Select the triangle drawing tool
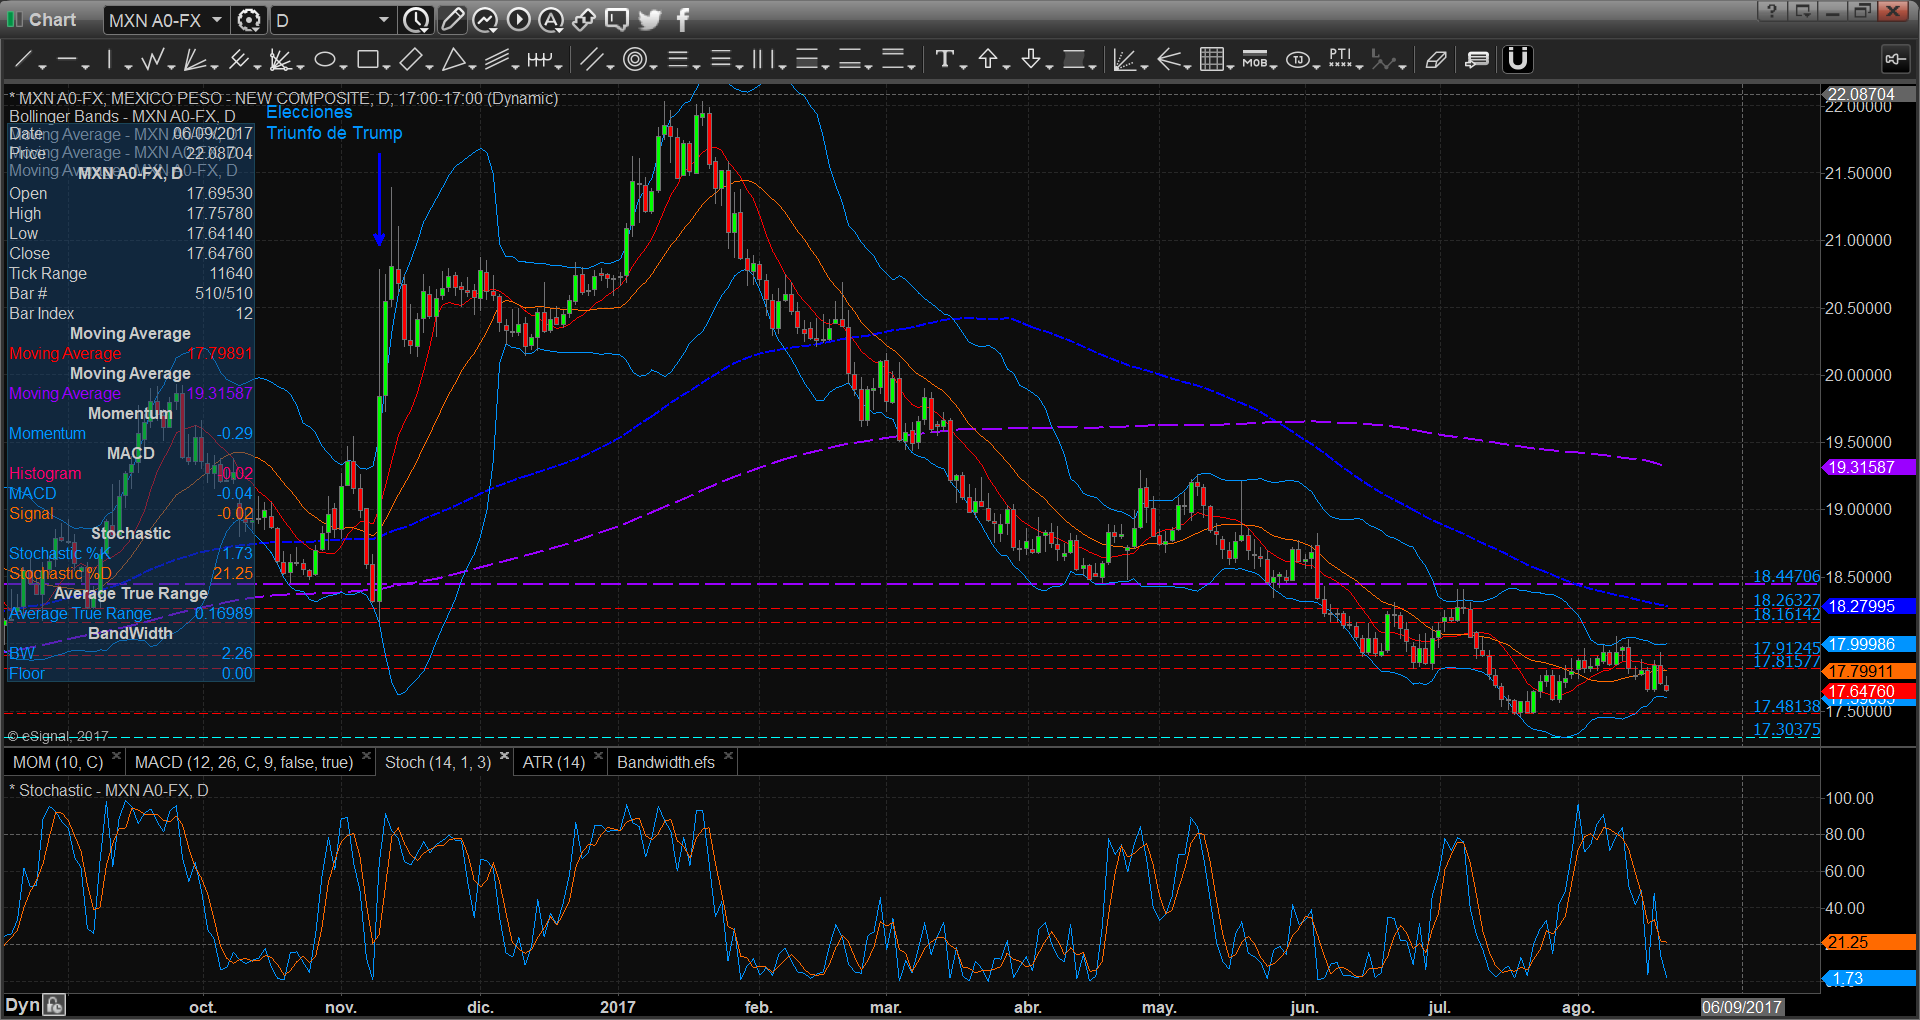Screen dimensions: 1920x1020 point(453,60)
